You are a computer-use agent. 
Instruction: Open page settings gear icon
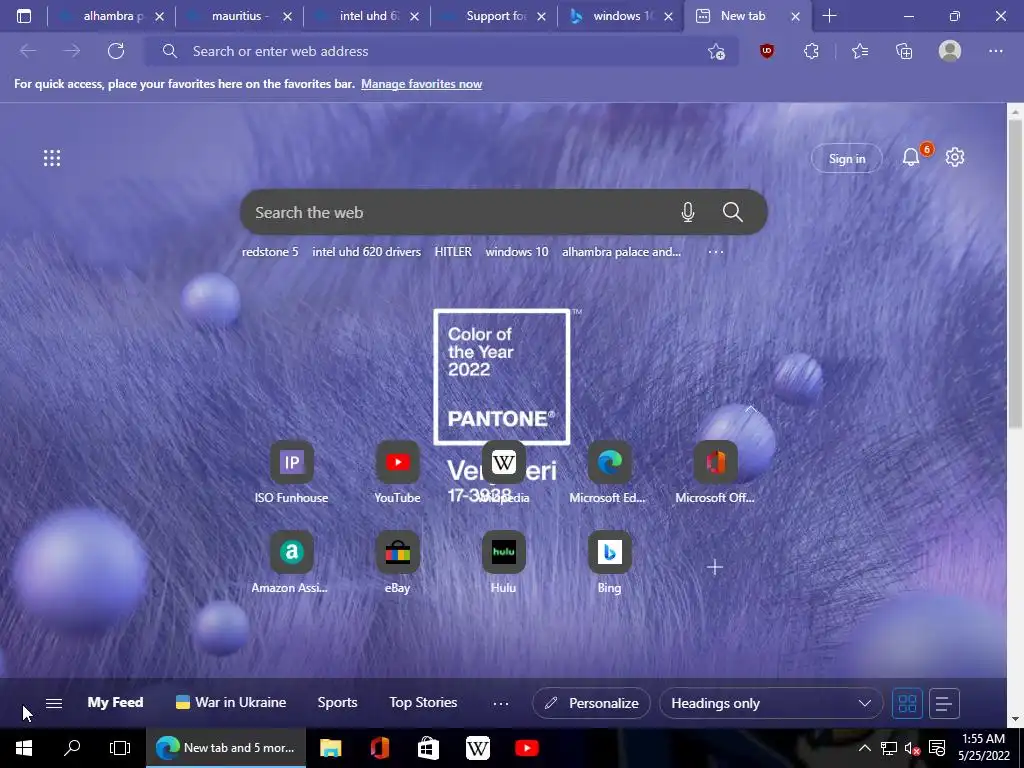[x=955, y=157]
